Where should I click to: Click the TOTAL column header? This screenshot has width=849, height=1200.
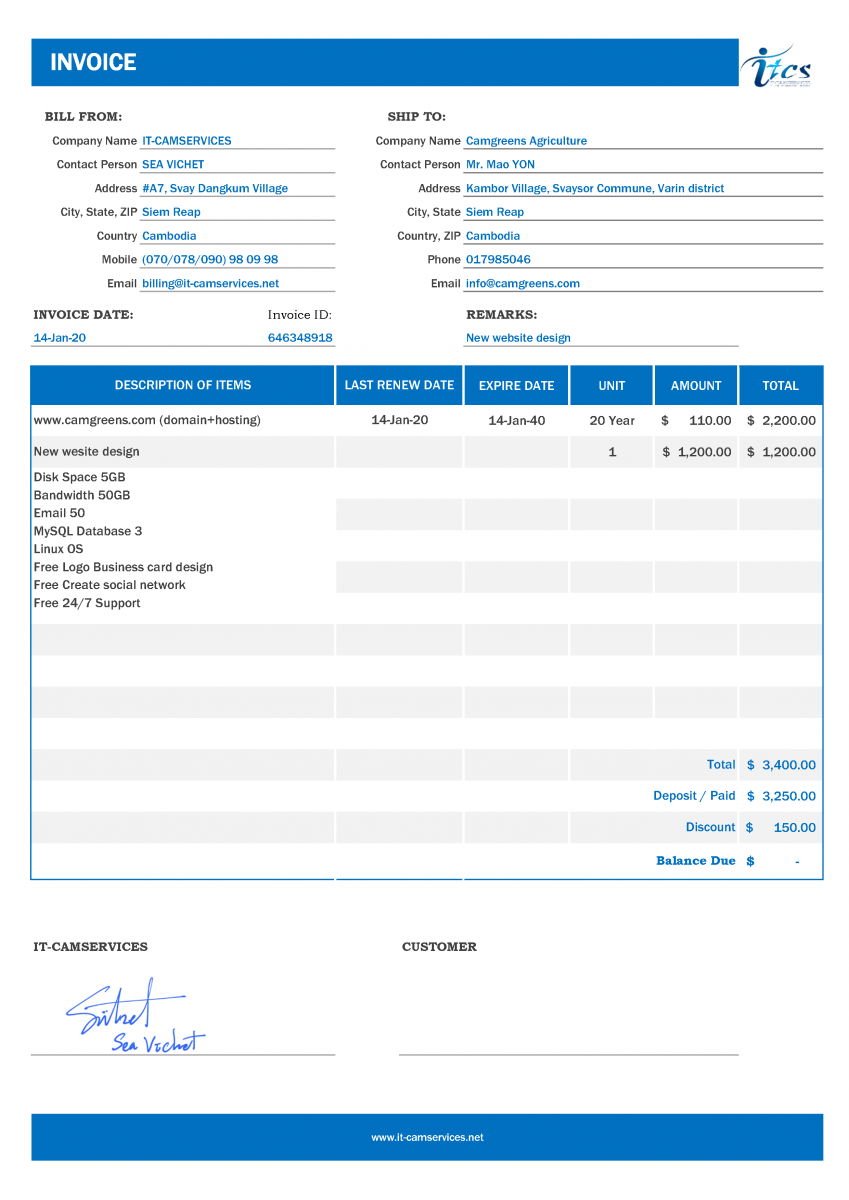coord(781,385)
